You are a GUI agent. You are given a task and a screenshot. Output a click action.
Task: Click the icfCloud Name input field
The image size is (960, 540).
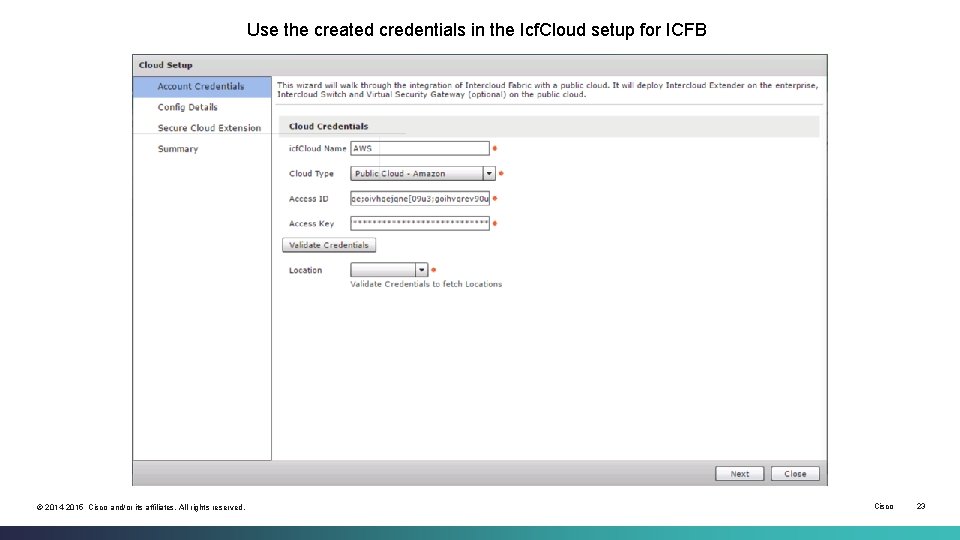[x=420, y=148]
